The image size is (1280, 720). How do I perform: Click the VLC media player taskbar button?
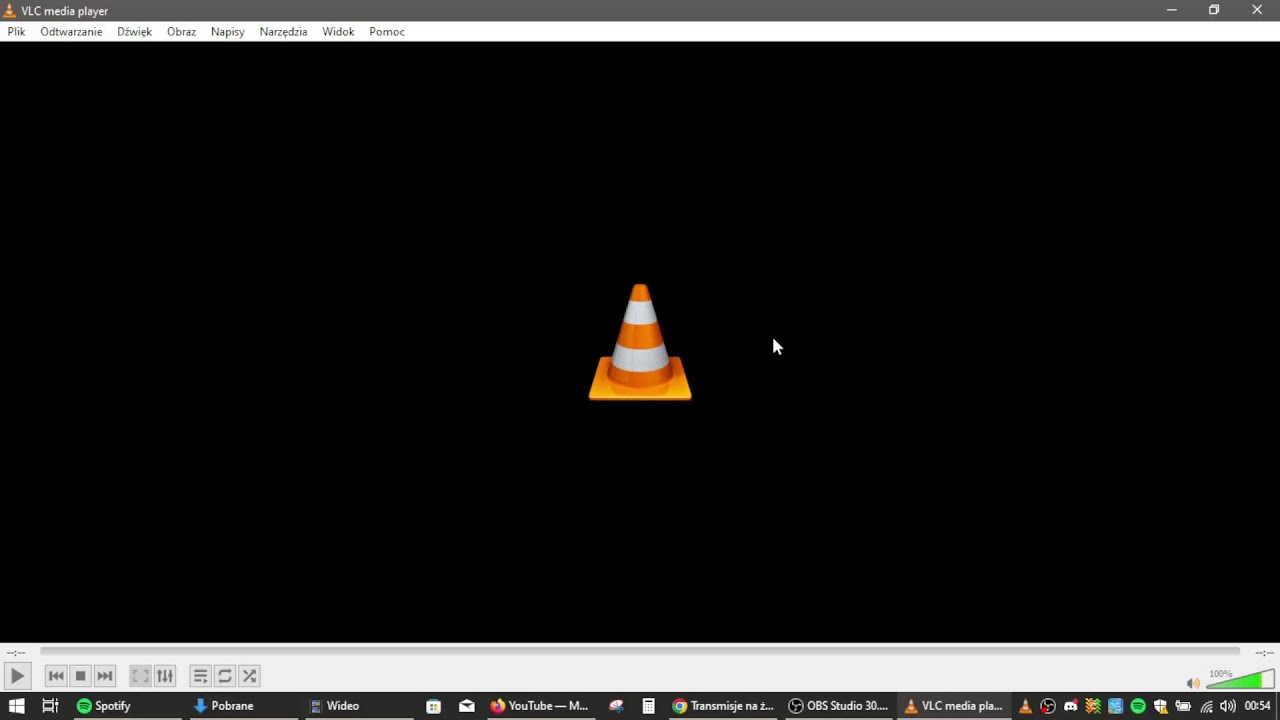point(953,706)
